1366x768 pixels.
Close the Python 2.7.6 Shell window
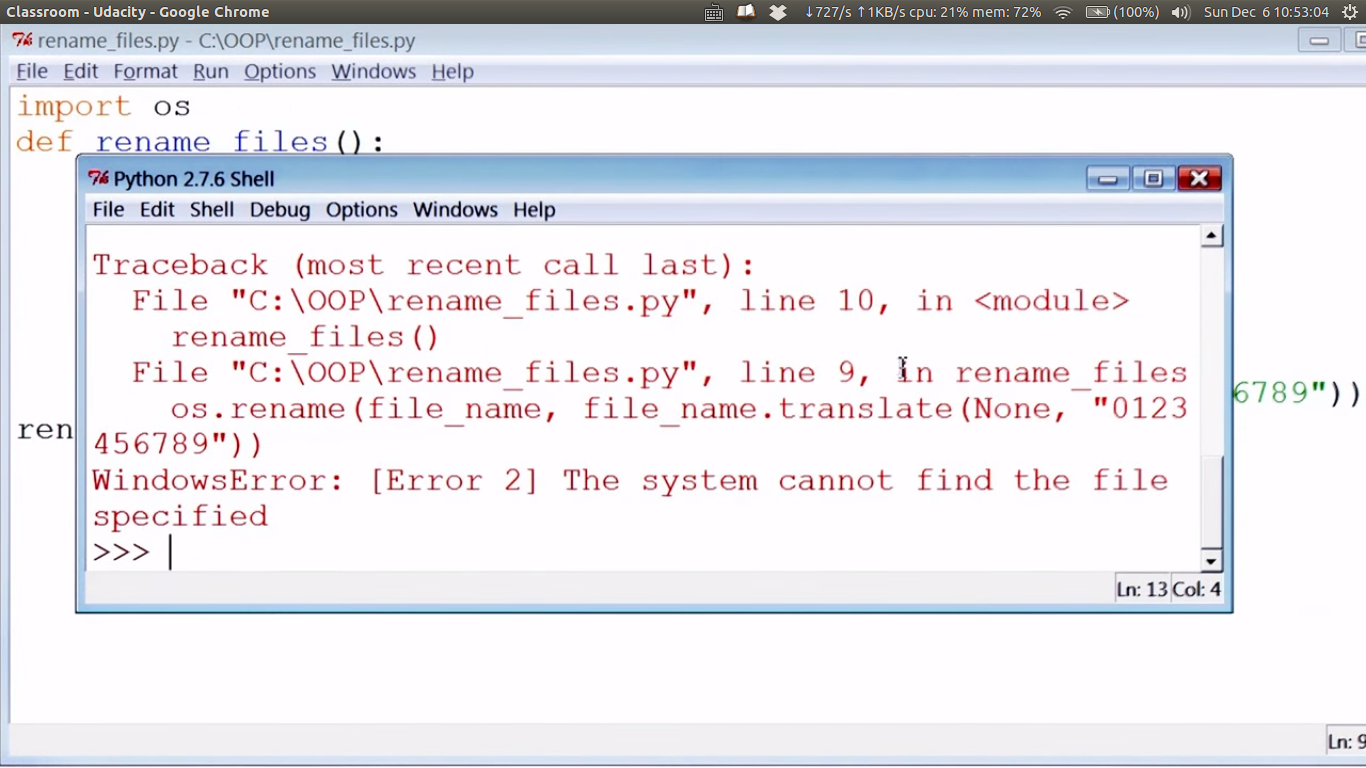coord(1199,179)
